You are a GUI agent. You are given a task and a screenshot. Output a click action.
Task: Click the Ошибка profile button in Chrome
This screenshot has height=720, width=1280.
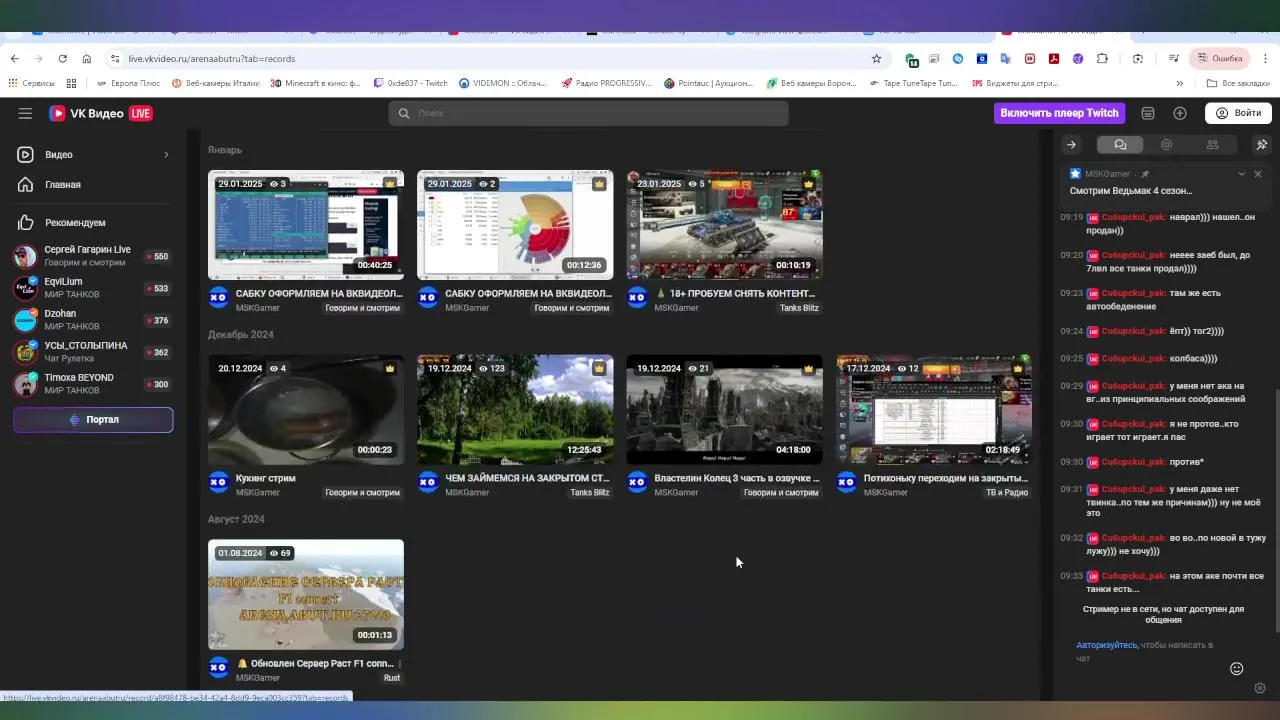pyautogui.click(x=1219, y=58)
